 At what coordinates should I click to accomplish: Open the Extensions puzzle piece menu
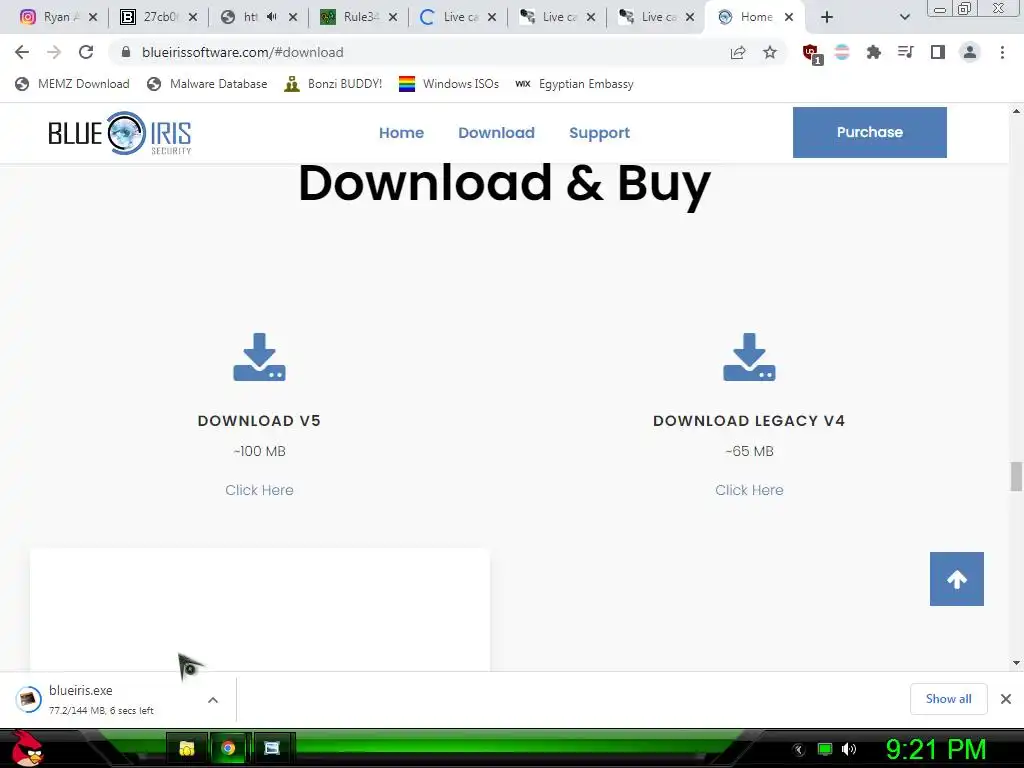point(874,52)
